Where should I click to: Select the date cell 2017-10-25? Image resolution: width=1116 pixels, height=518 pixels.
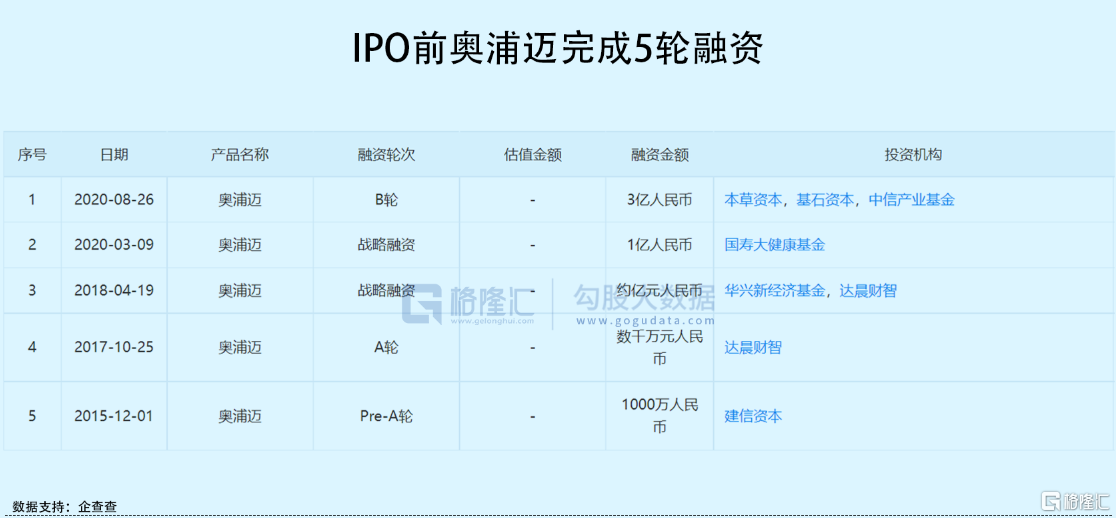coord(114,348)
